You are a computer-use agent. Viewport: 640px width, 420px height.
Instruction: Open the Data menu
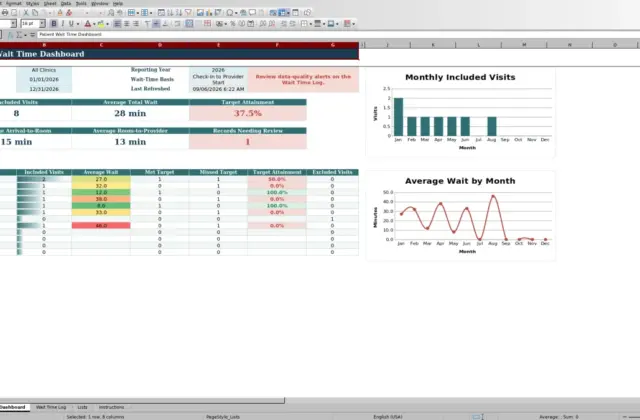click(66, 3)
